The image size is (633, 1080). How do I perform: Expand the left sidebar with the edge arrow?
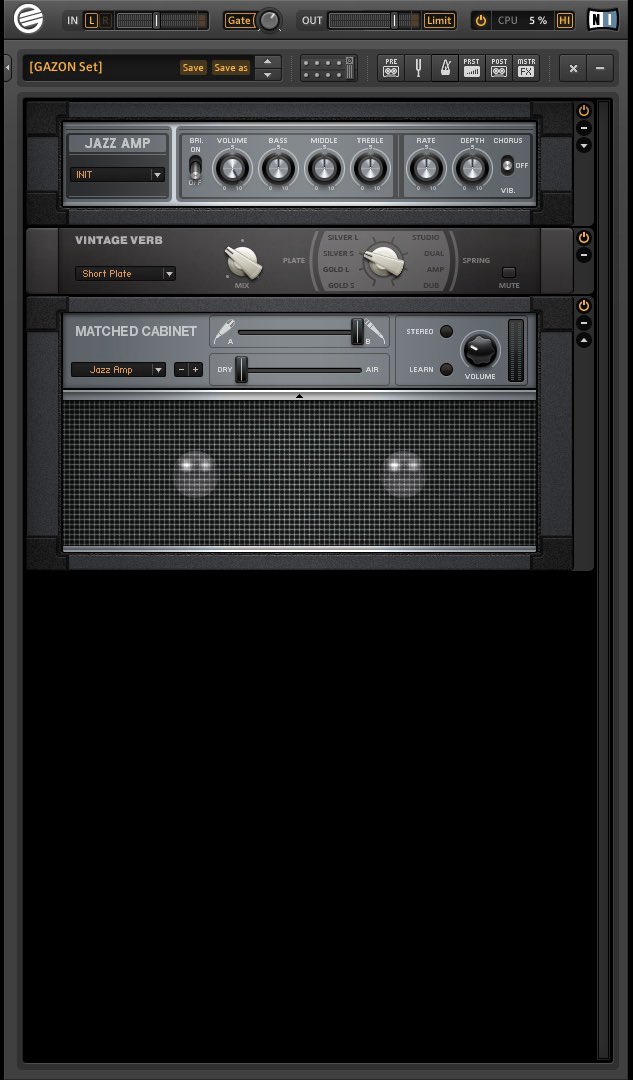[8, 68]
